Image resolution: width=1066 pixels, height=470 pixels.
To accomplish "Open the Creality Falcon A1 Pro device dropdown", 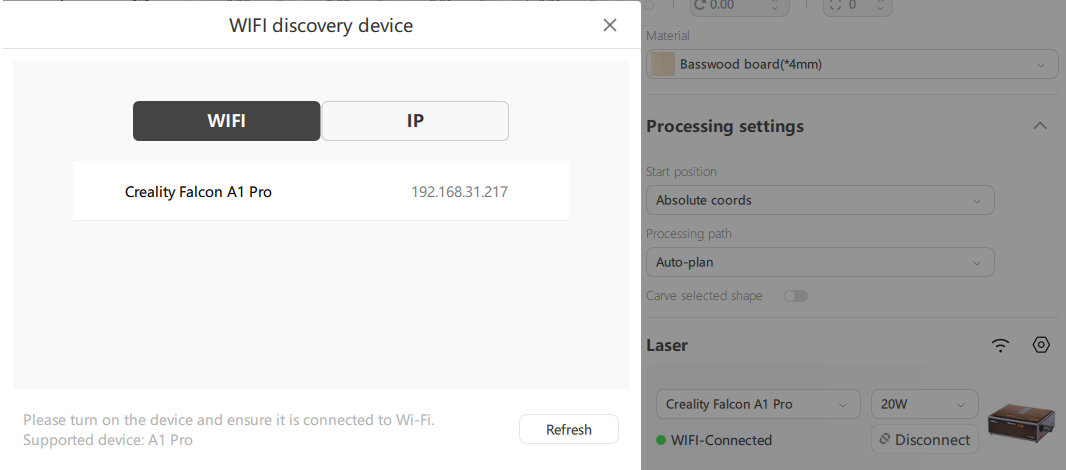I will pos(758,404).
